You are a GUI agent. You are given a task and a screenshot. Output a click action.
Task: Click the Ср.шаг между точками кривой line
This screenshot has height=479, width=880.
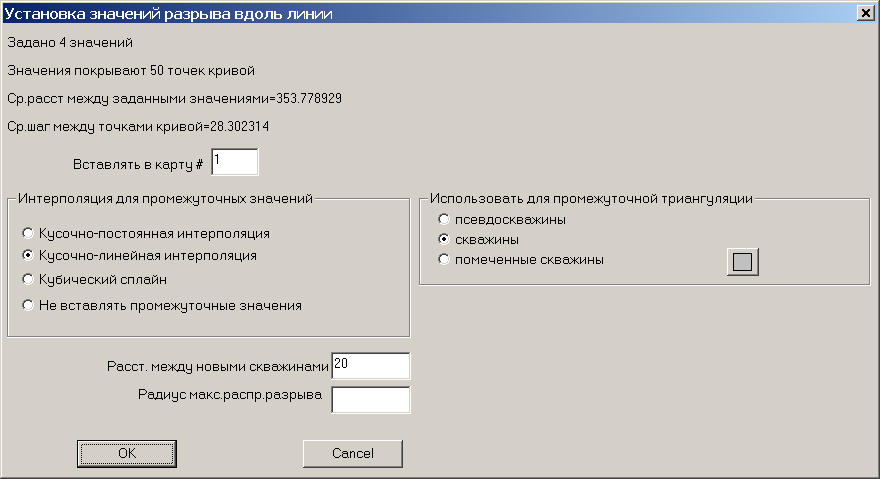pos(138,127)
